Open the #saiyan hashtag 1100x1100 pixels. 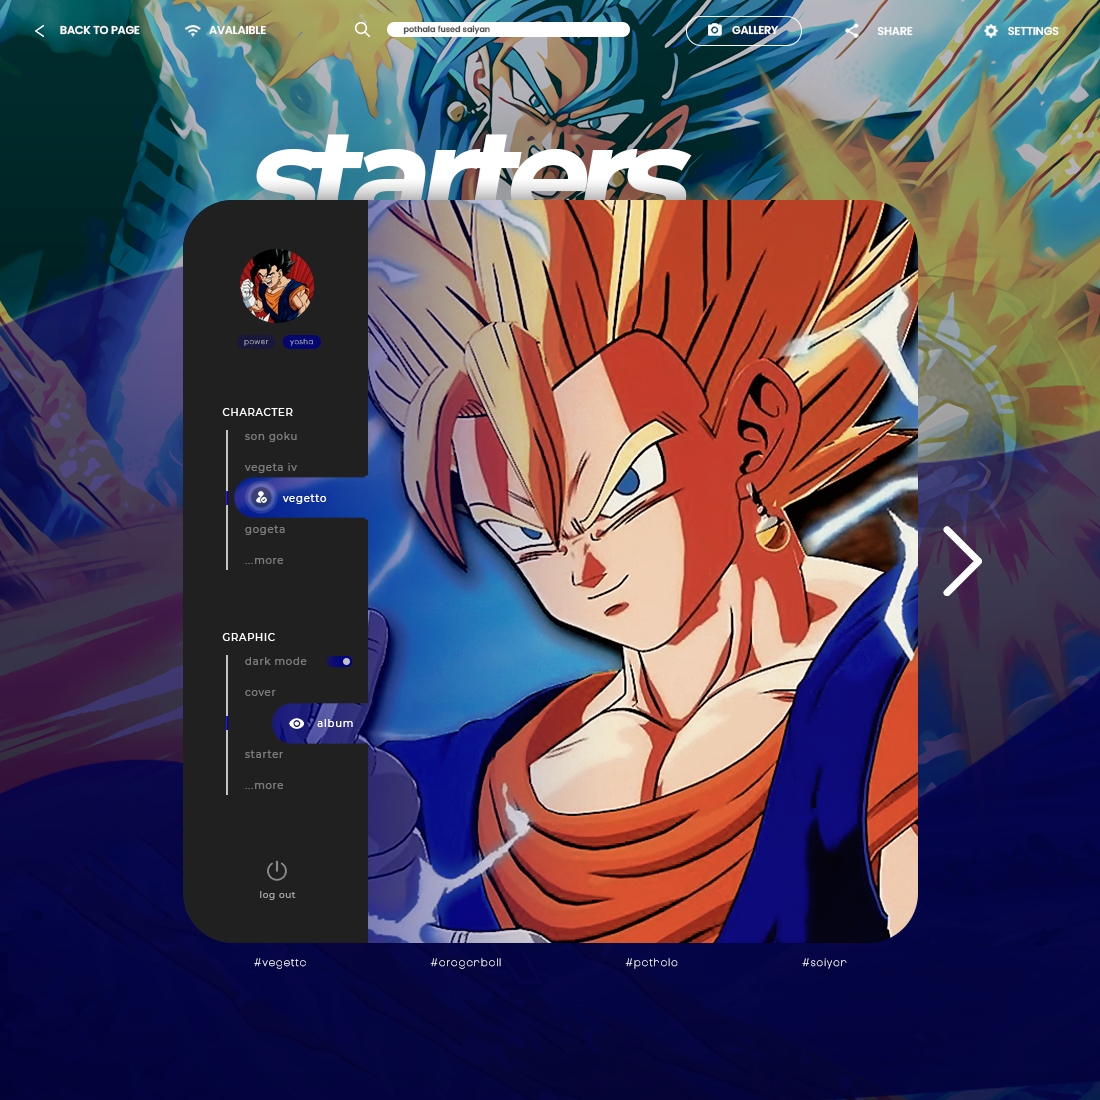pyautogui.click(x=824, y=962)
